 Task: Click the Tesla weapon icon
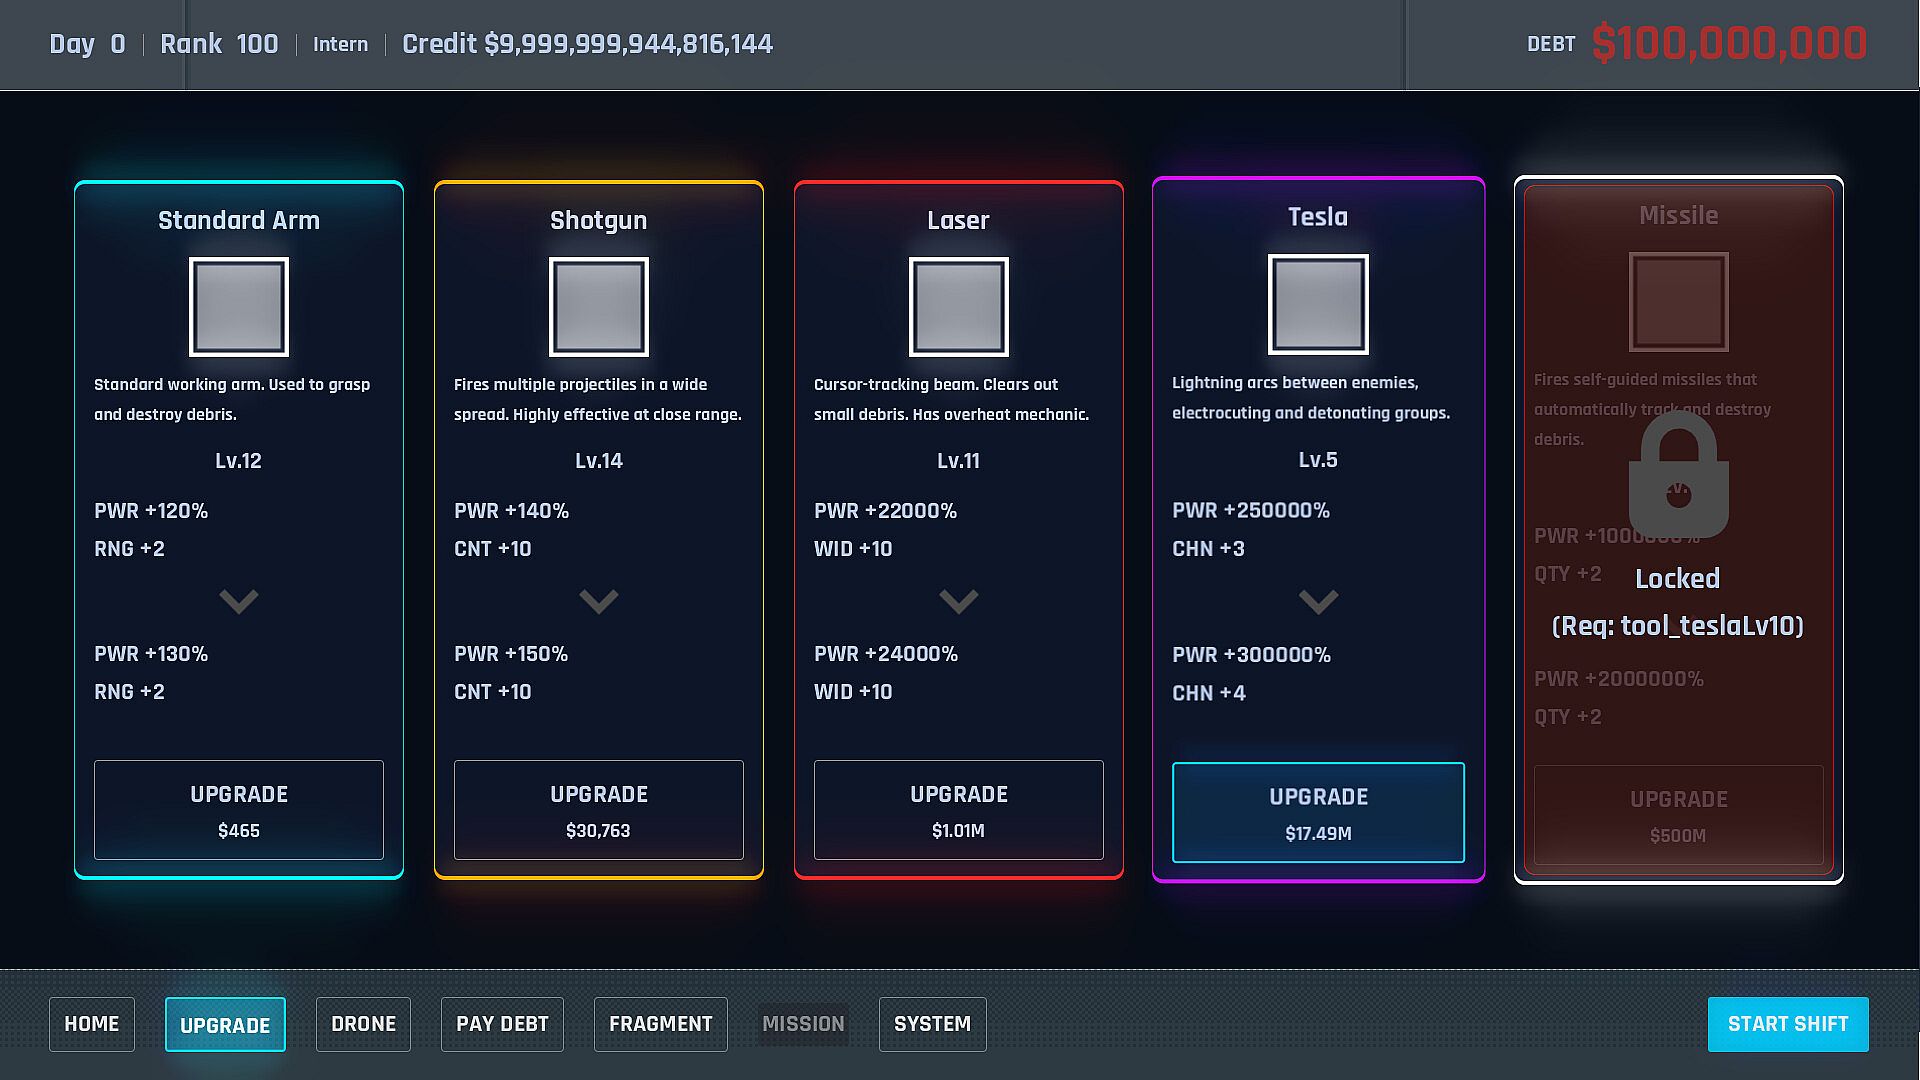click(x=1318, y=304)
